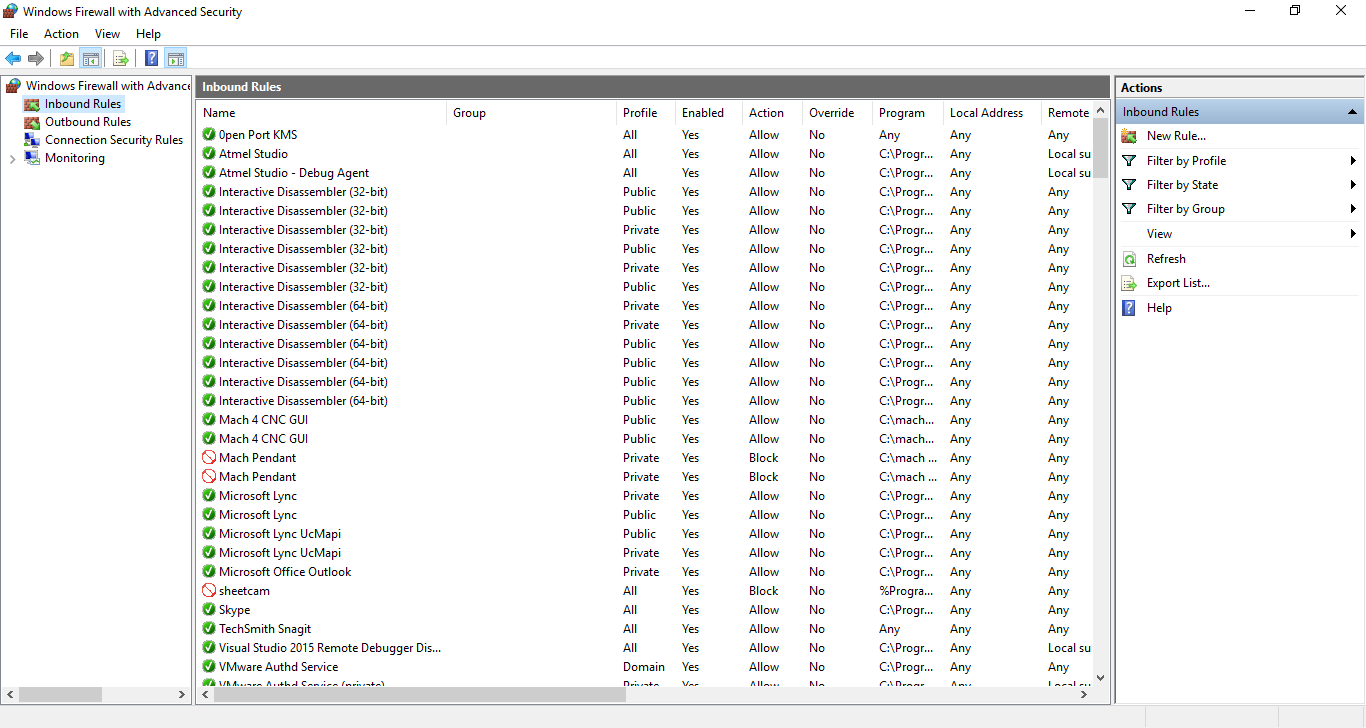Toggle the Show/Hide Action Pane toolbar icon
The width and height of the screenshot is (1366, 728).
(x=176, y=58)
